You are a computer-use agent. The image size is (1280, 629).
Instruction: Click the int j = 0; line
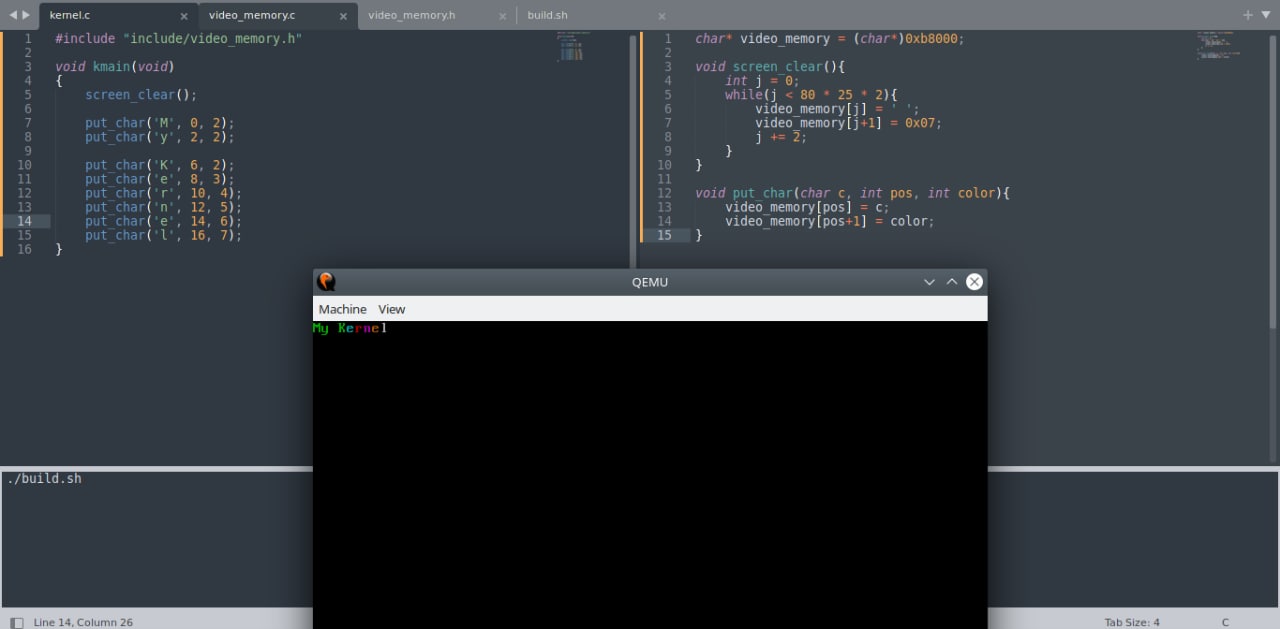[x=762, y=80]
